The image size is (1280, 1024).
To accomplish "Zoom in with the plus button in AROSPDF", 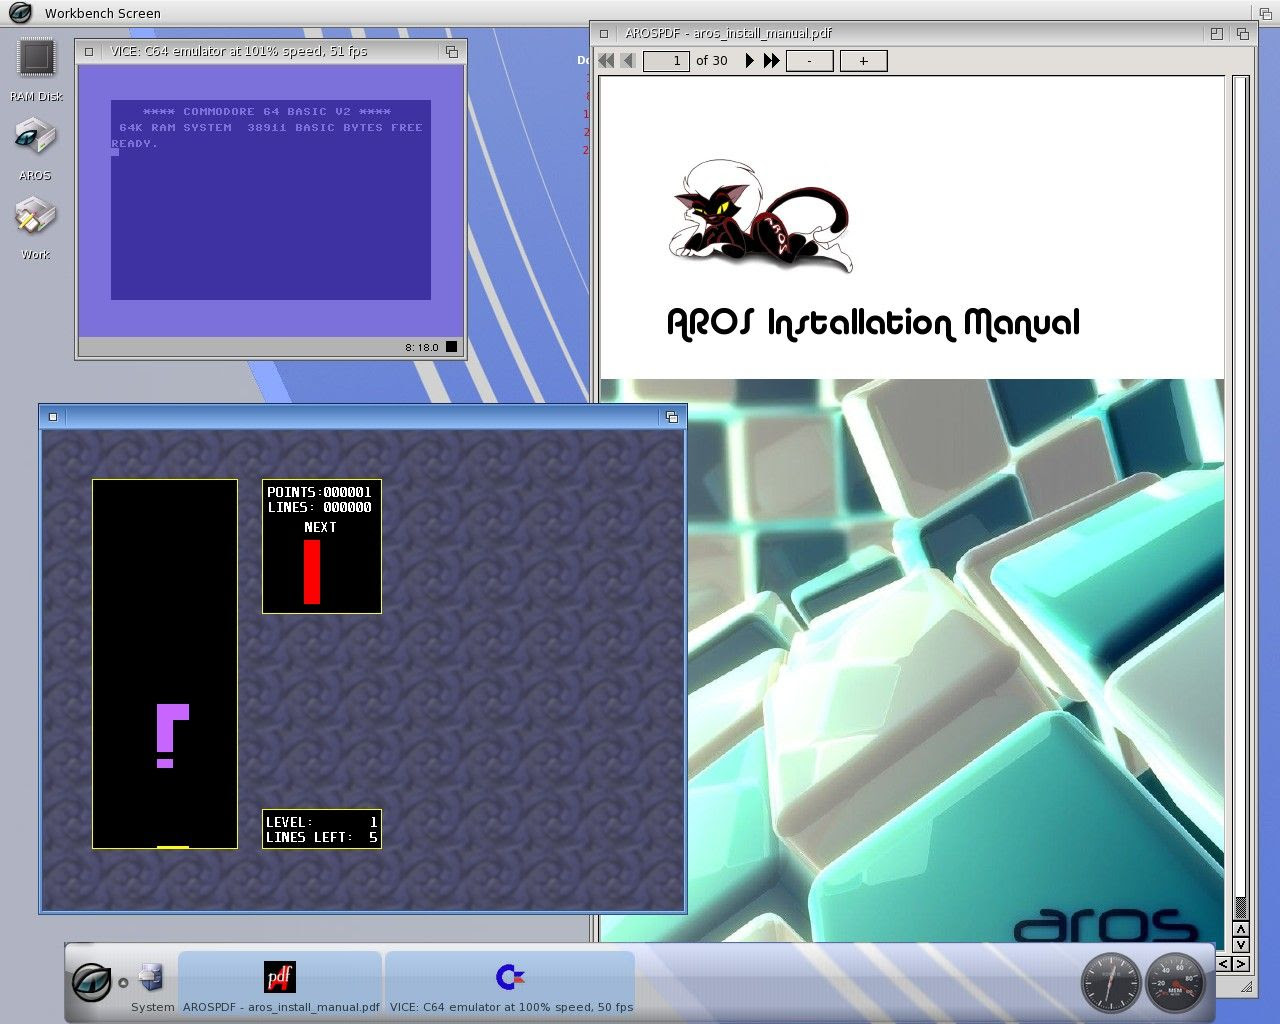I will (863, 61).
